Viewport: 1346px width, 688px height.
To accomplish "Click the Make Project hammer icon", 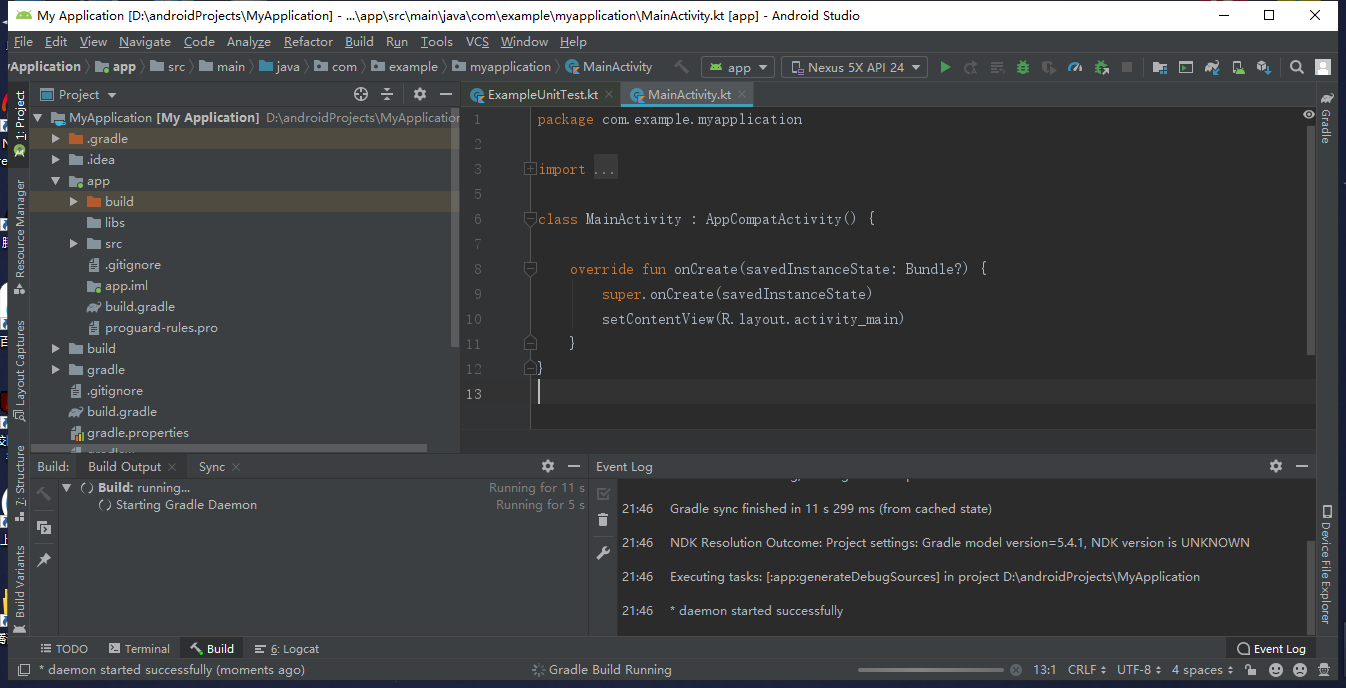I will (x=681, y=67).
